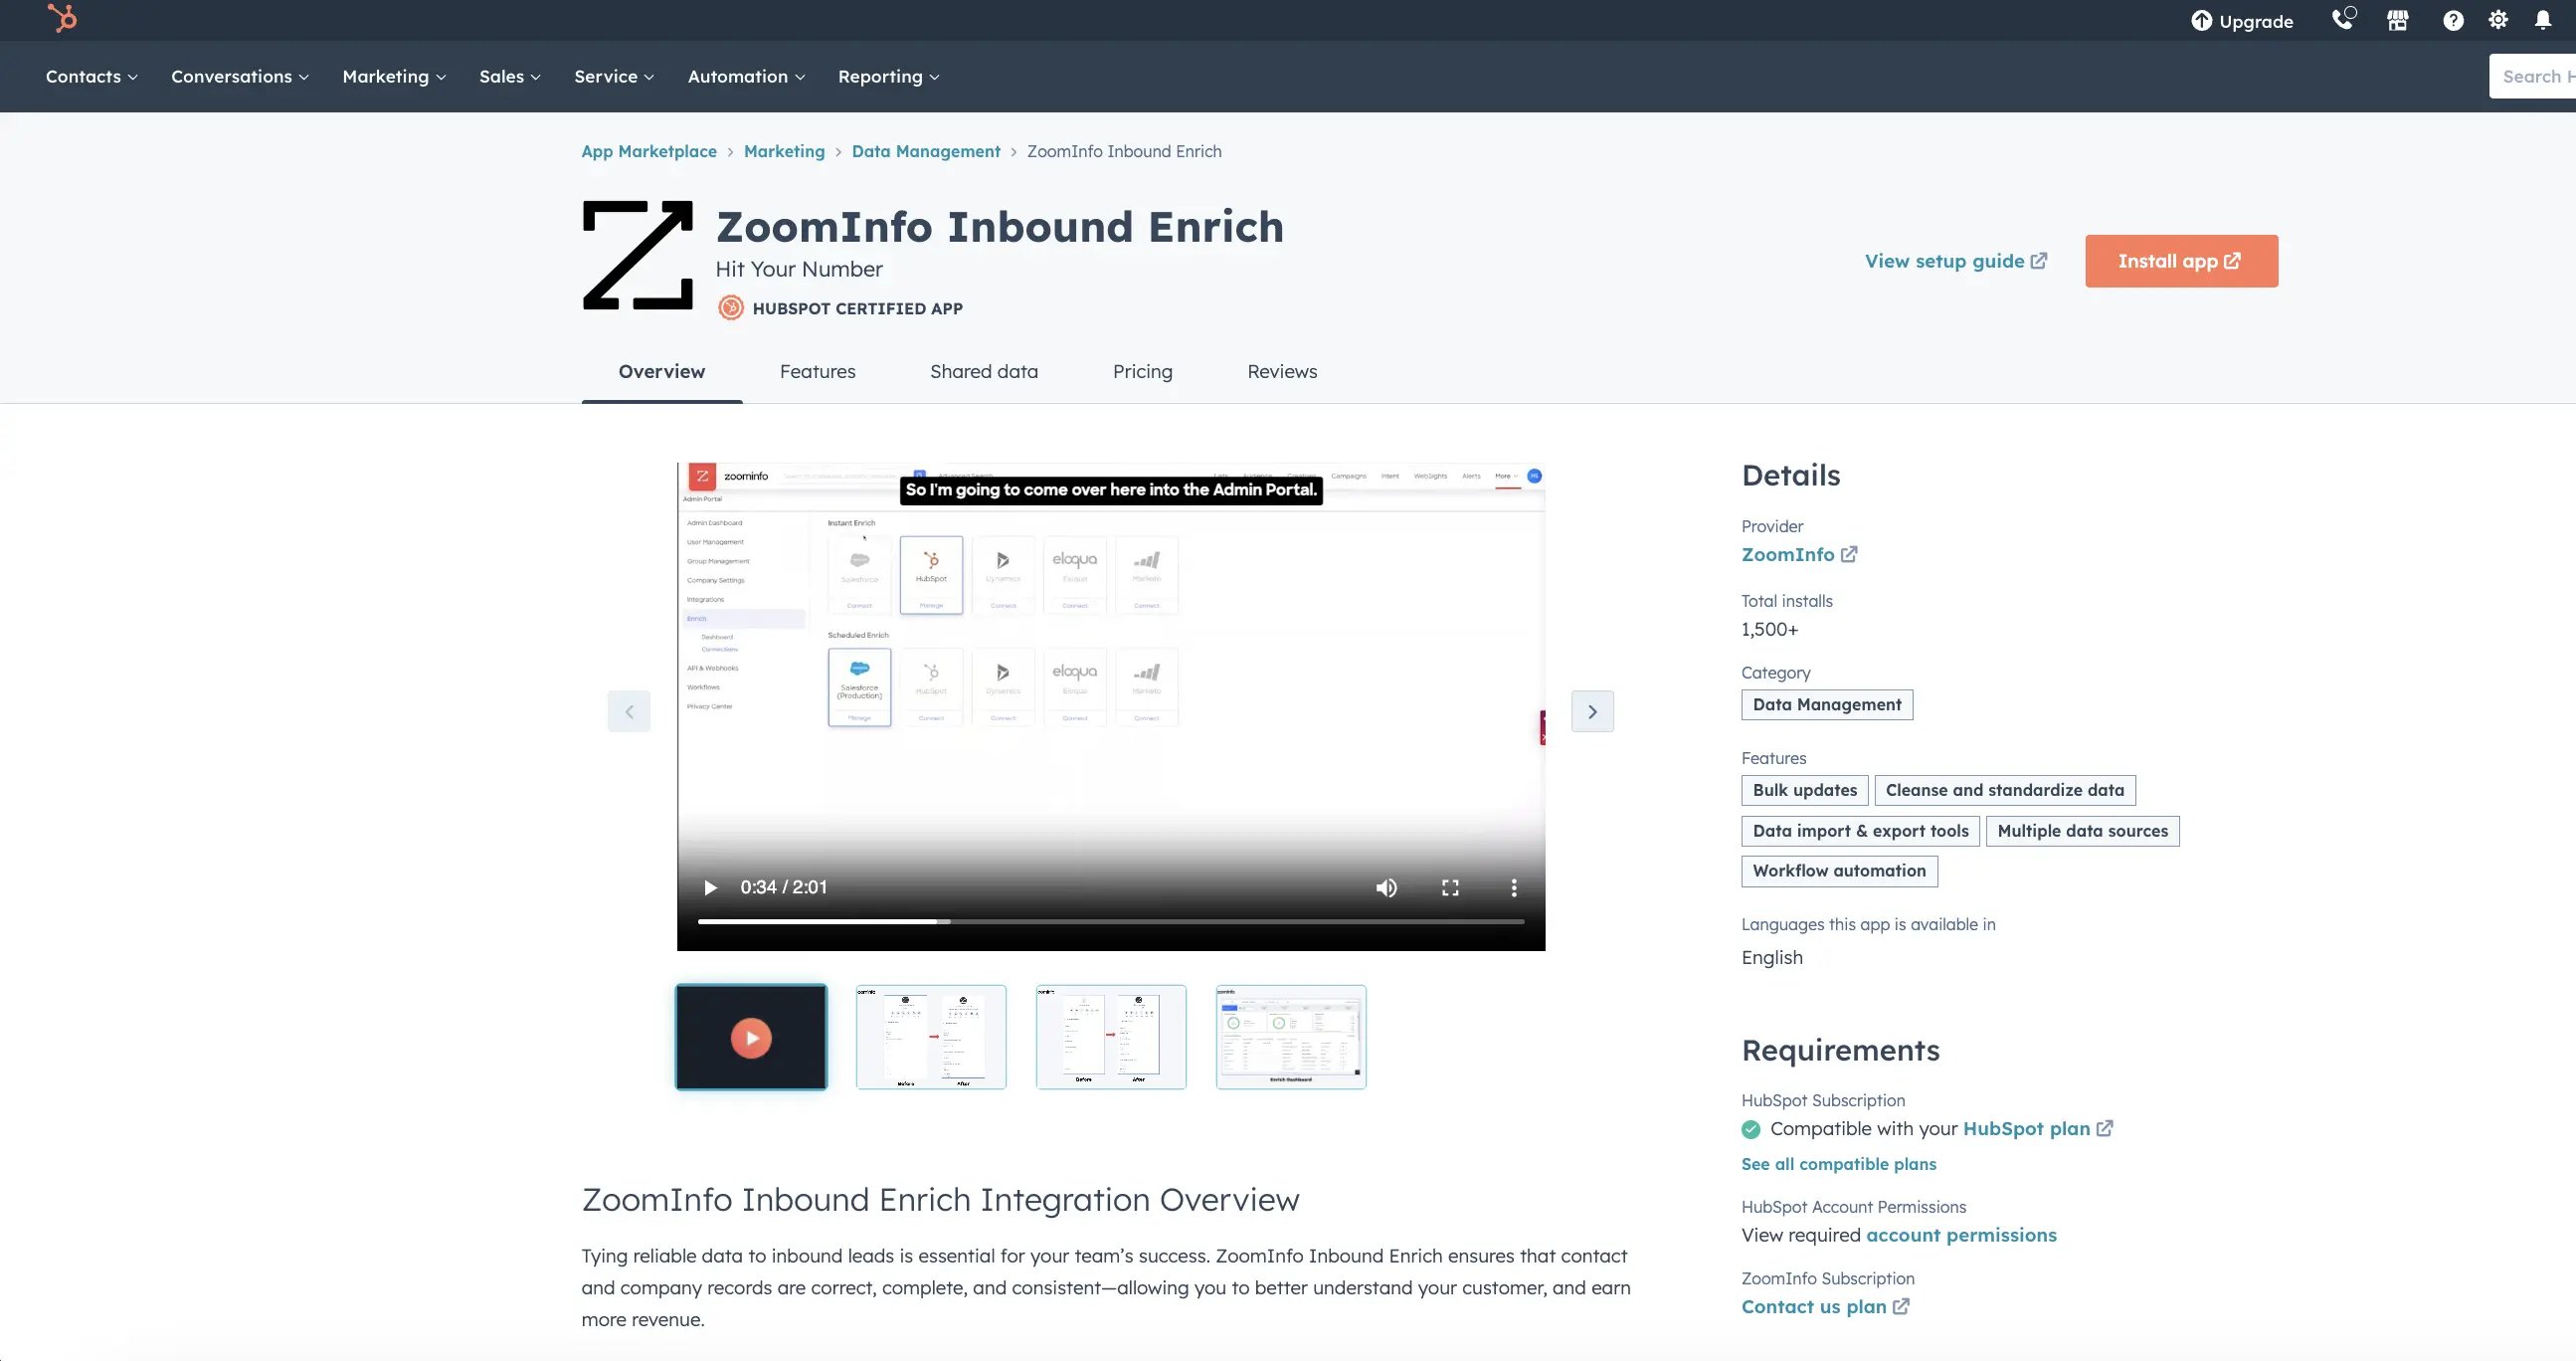Click the Install app button
Viewport: 2576px width, 1361px height.
tap(2181, 261)
